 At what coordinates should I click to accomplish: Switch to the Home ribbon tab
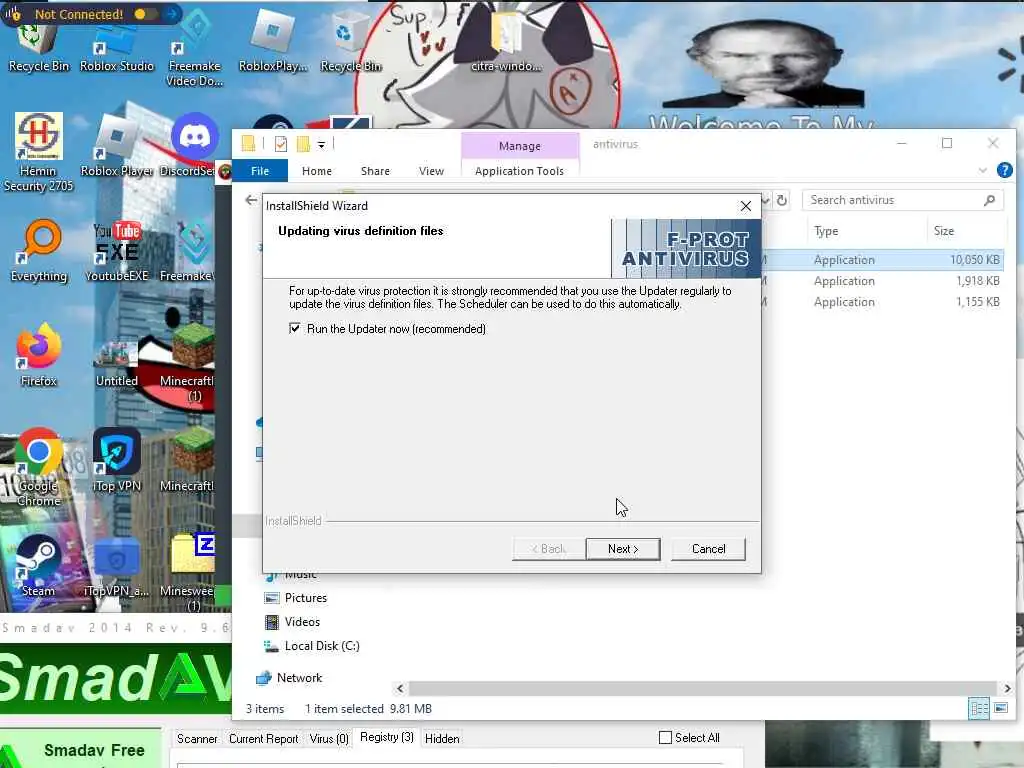click(317, 170)
